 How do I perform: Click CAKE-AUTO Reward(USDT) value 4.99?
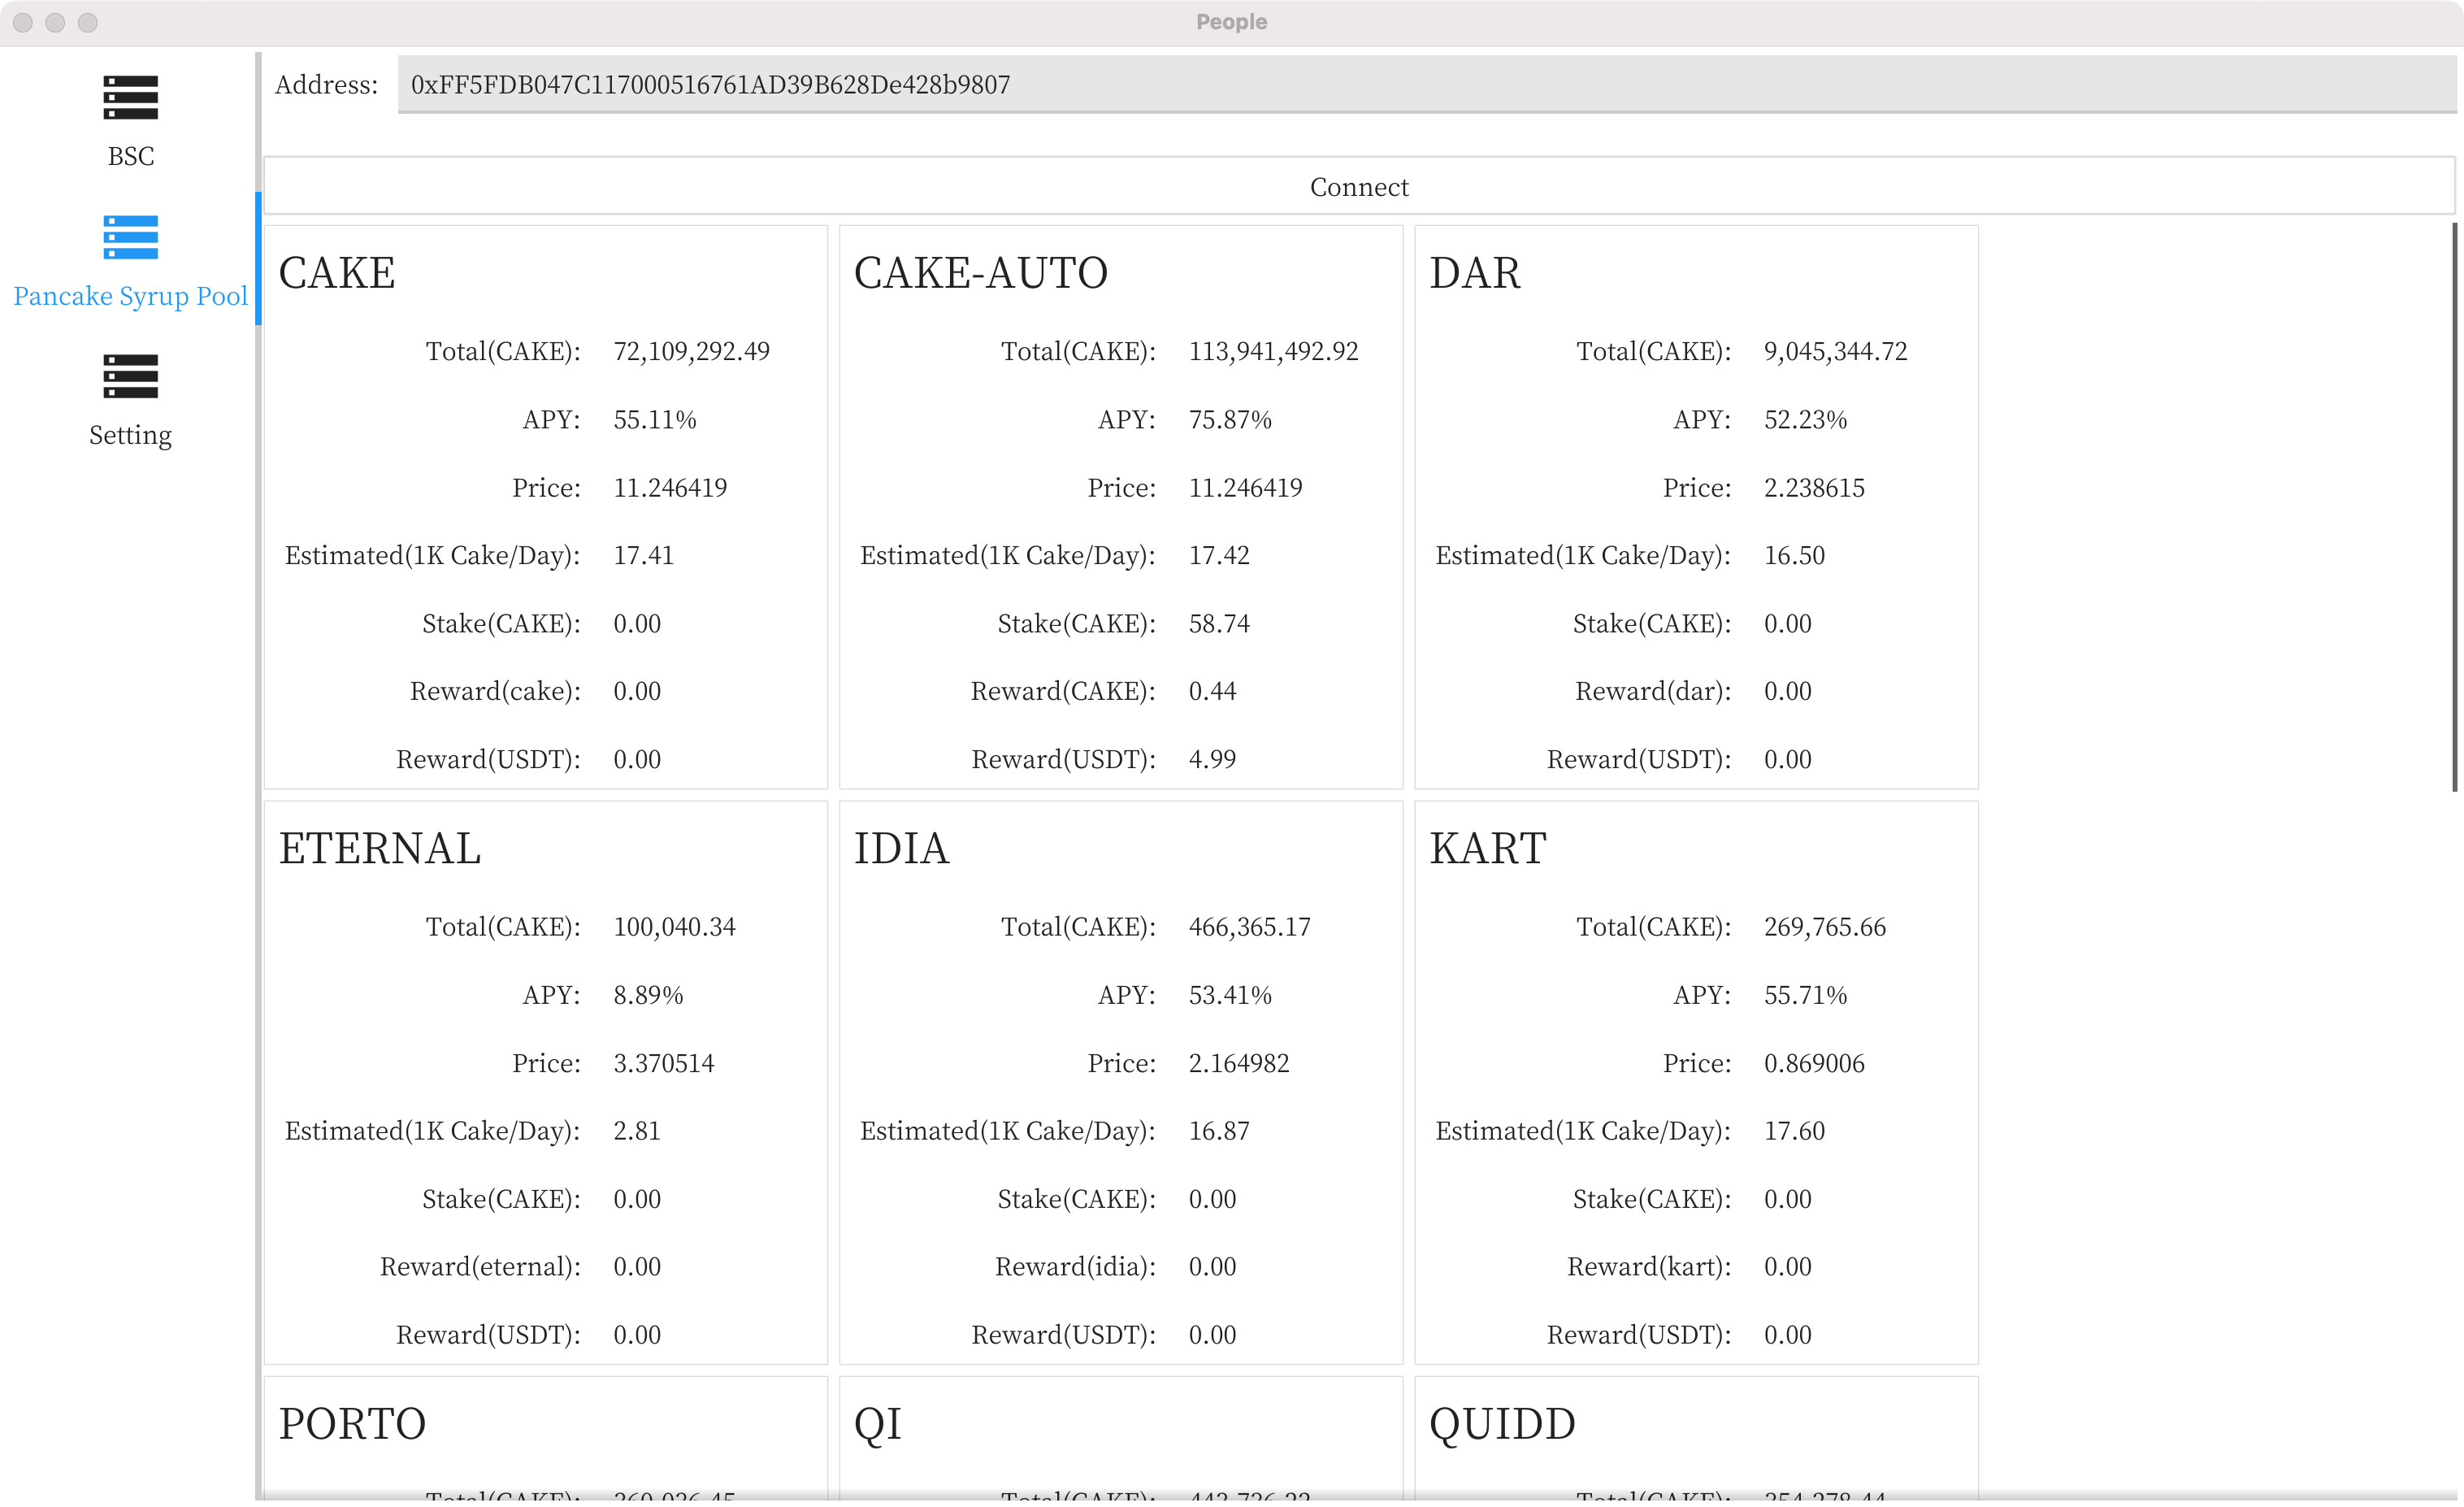[x=1212, y=759]
